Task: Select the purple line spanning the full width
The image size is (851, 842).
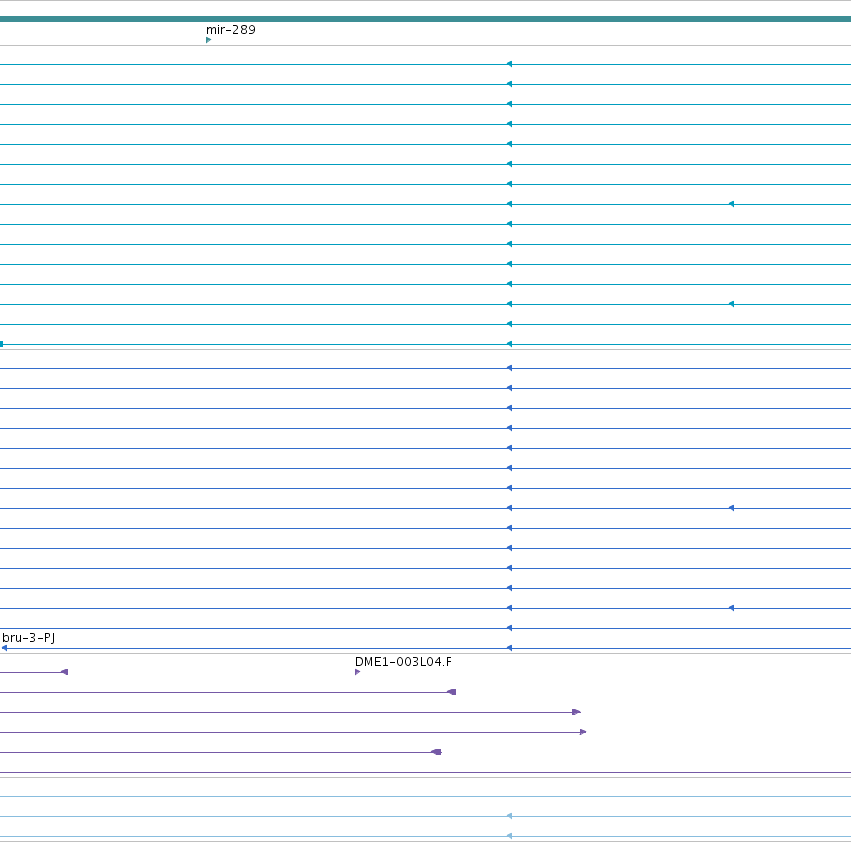Action: pos(426,772)
